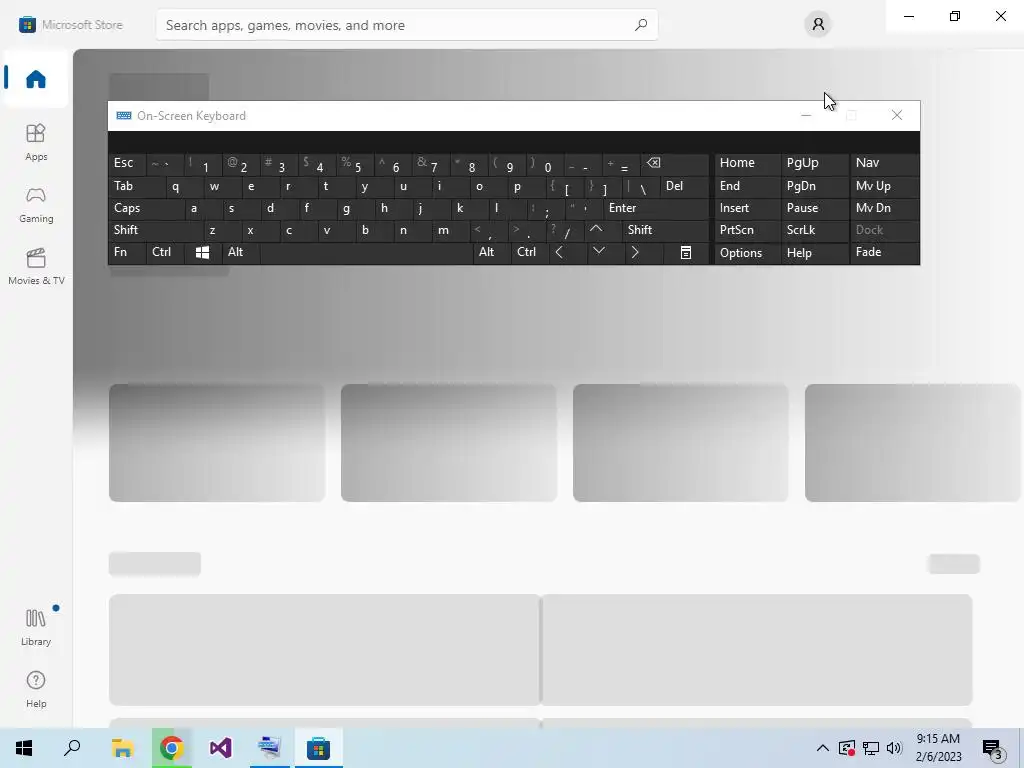1024x768 pixels.
Task: Toggle the ScrLk key
Action: point(814,230)
